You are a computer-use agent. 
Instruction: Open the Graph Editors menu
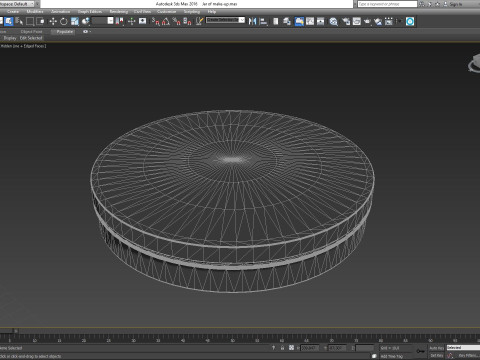(90, 12)
